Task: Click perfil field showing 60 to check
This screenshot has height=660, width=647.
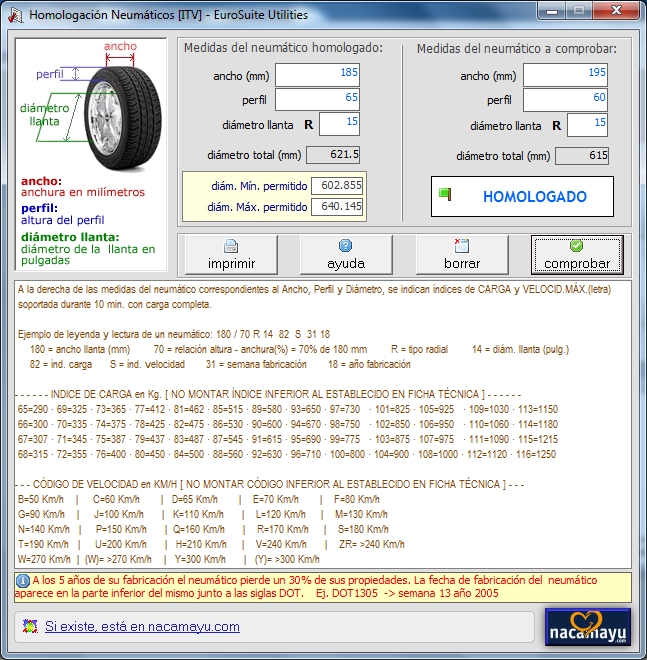Action: tap(565, 99)
